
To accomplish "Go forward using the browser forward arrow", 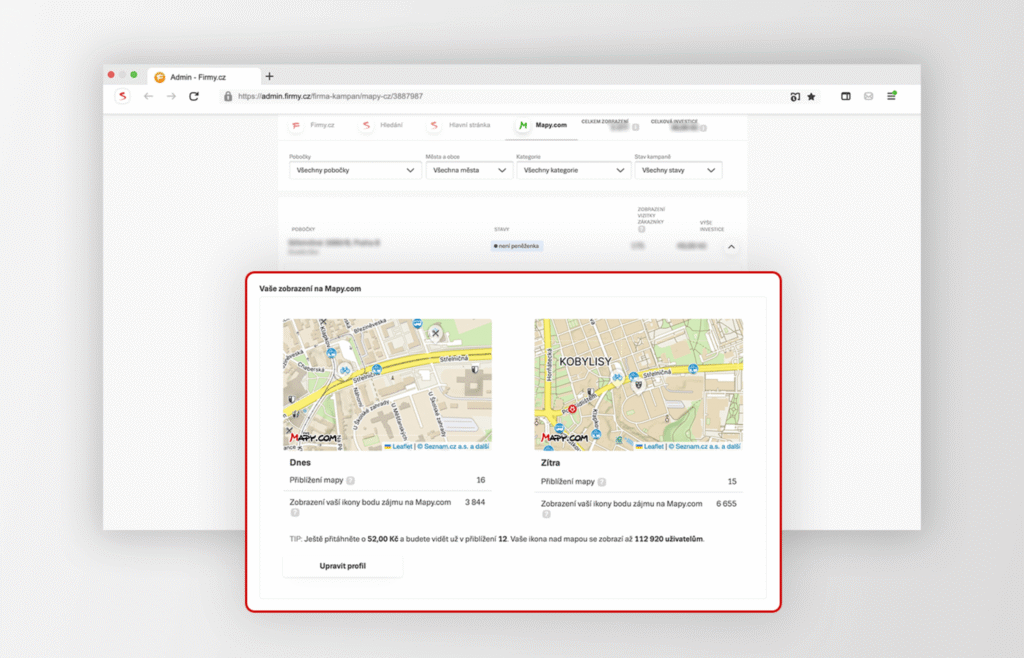I will click(171, 96).
